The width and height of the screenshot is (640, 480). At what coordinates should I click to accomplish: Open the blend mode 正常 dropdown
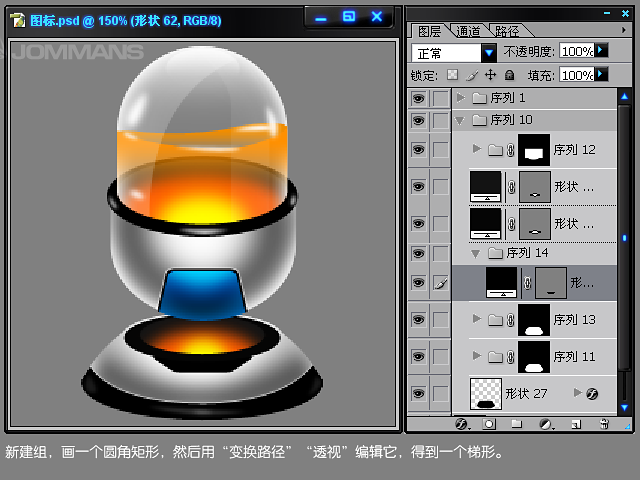489,53
